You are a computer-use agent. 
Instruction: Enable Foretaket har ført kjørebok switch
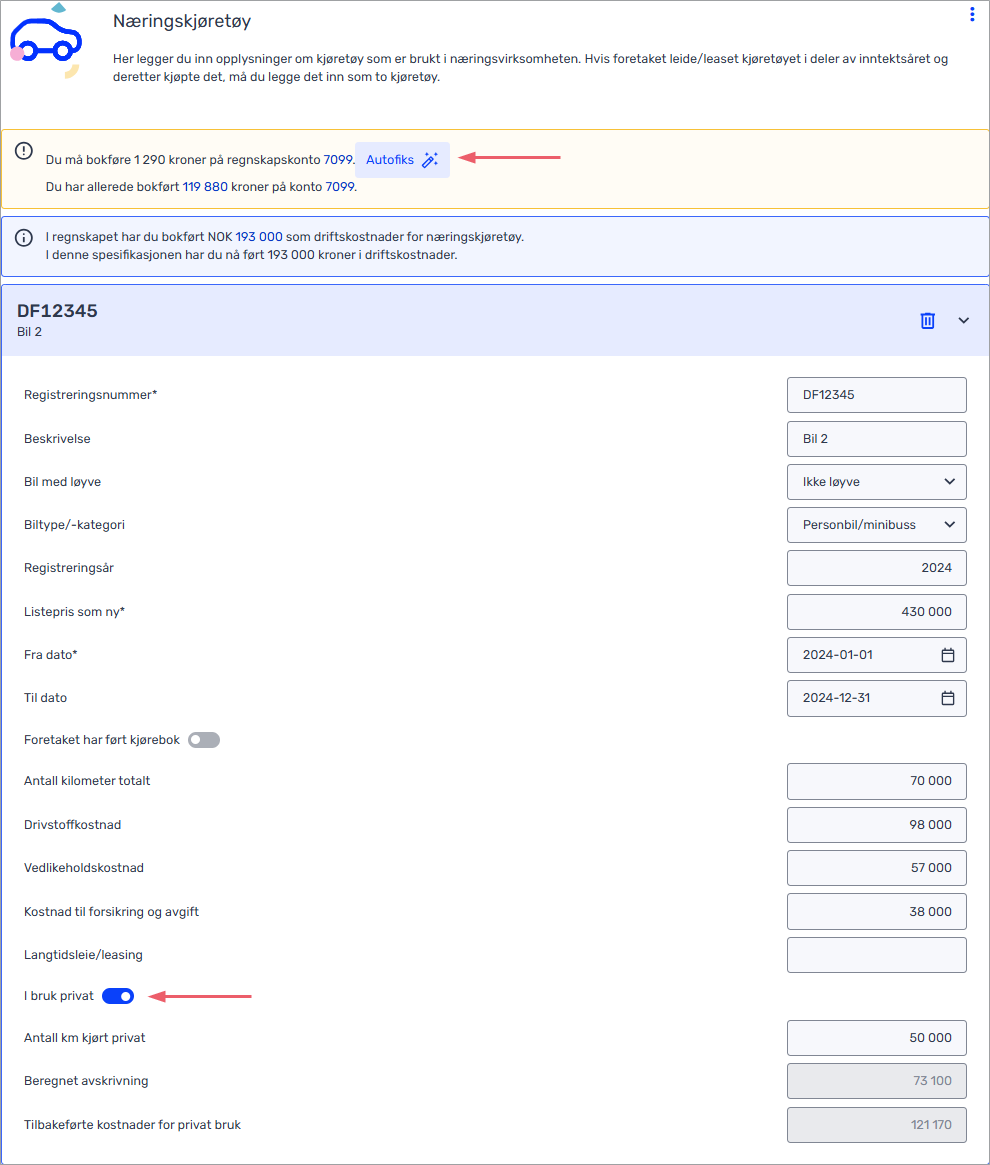click(x=204, y=740)
